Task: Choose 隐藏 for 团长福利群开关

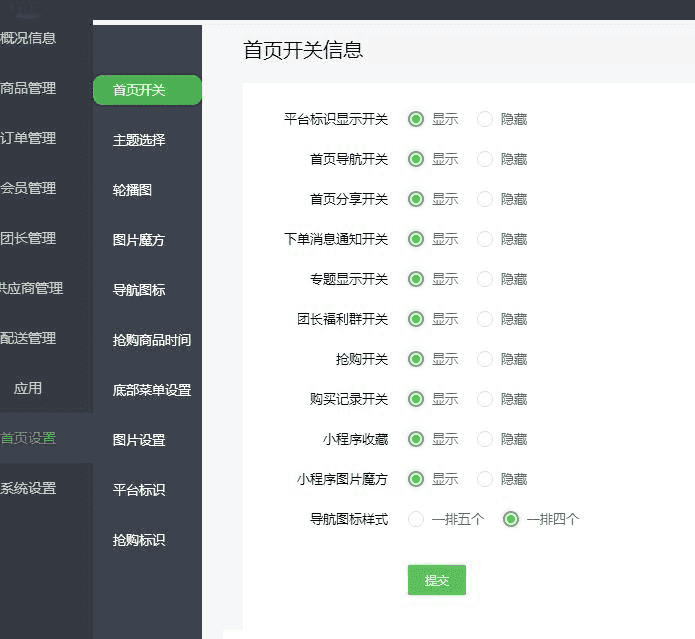Action: pyautogui.click(x=485, y=319)
